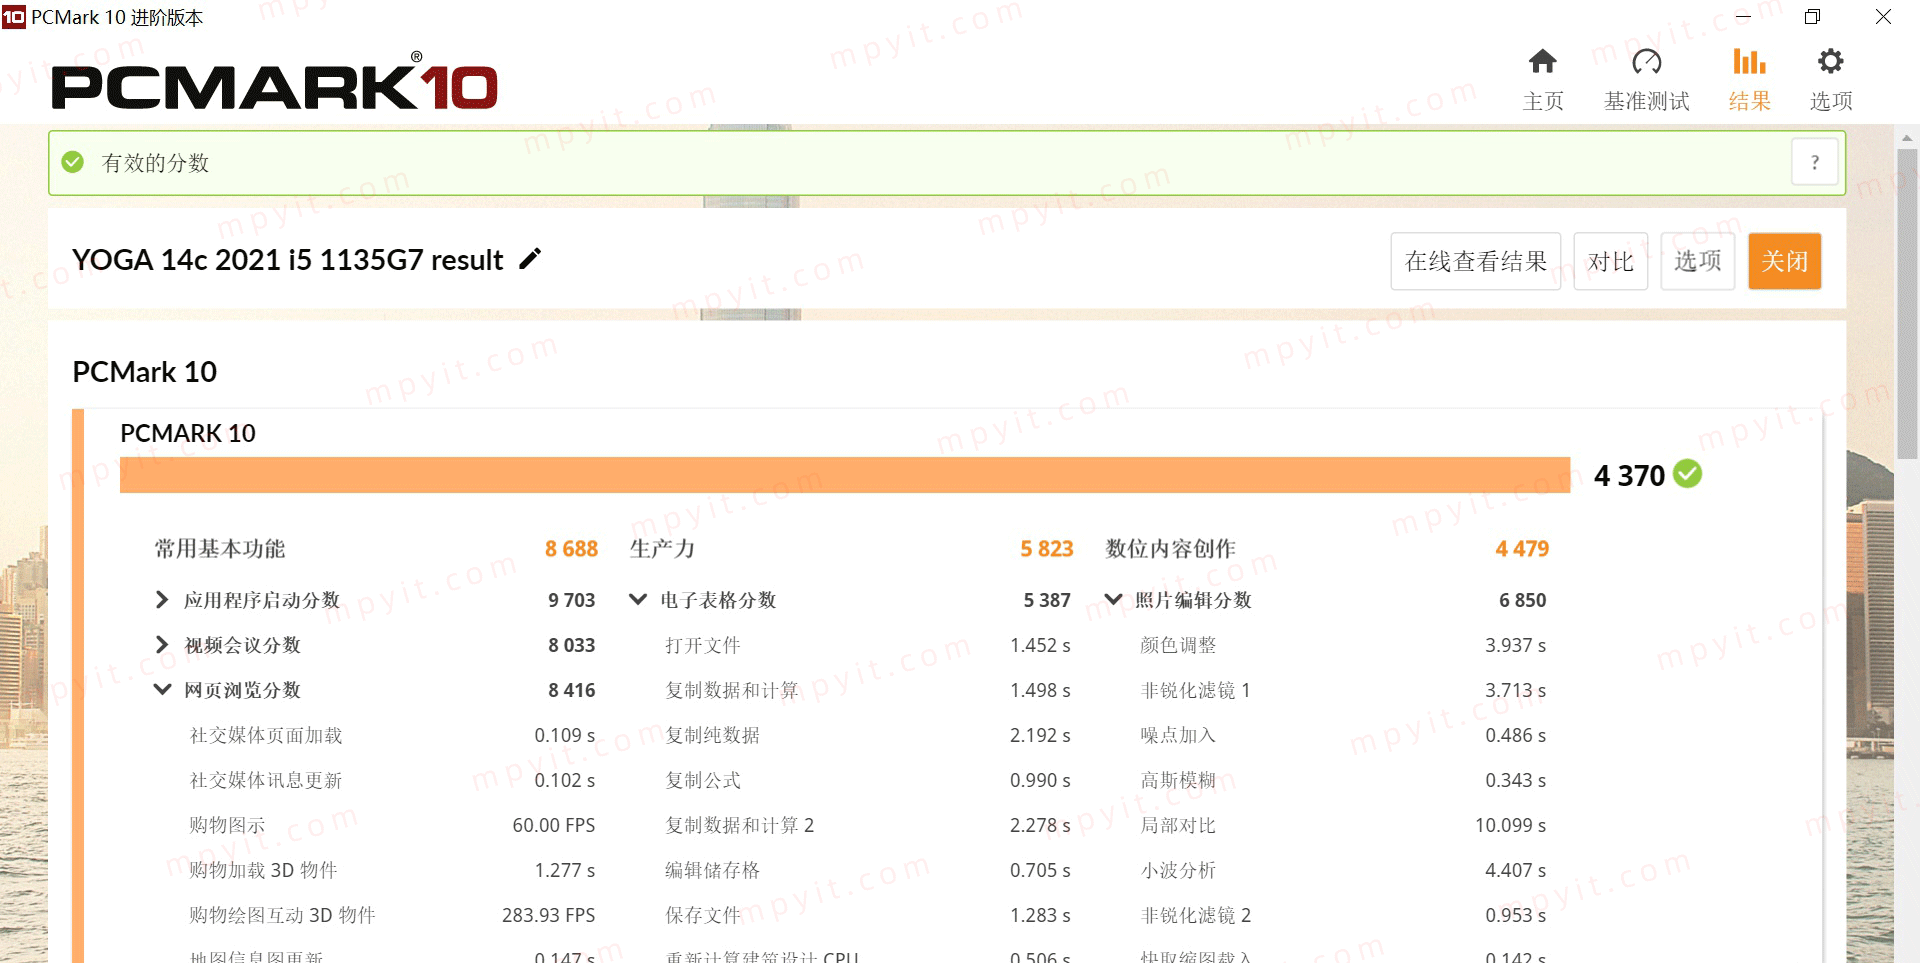Restore down the window
The width and height of the screenshot is (1920, 963).
pyautogui.click(x=1812, y=17)
